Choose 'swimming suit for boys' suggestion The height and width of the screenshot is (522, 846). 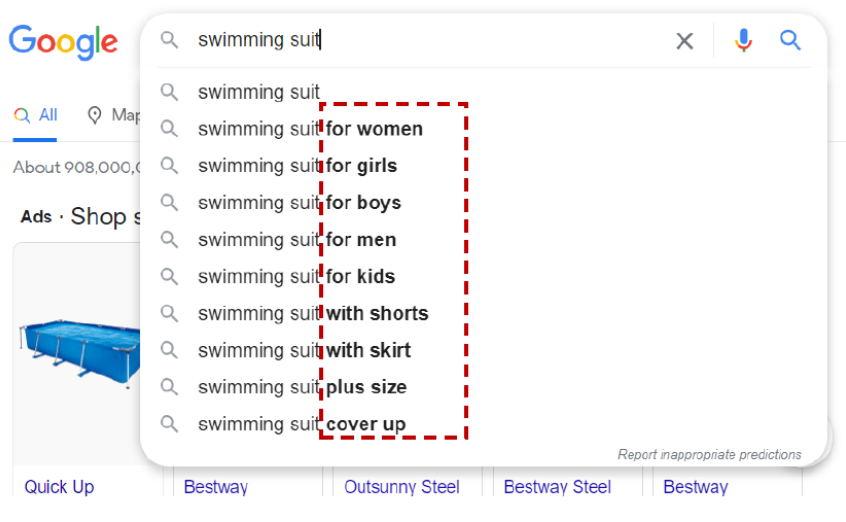pos(299,203)
